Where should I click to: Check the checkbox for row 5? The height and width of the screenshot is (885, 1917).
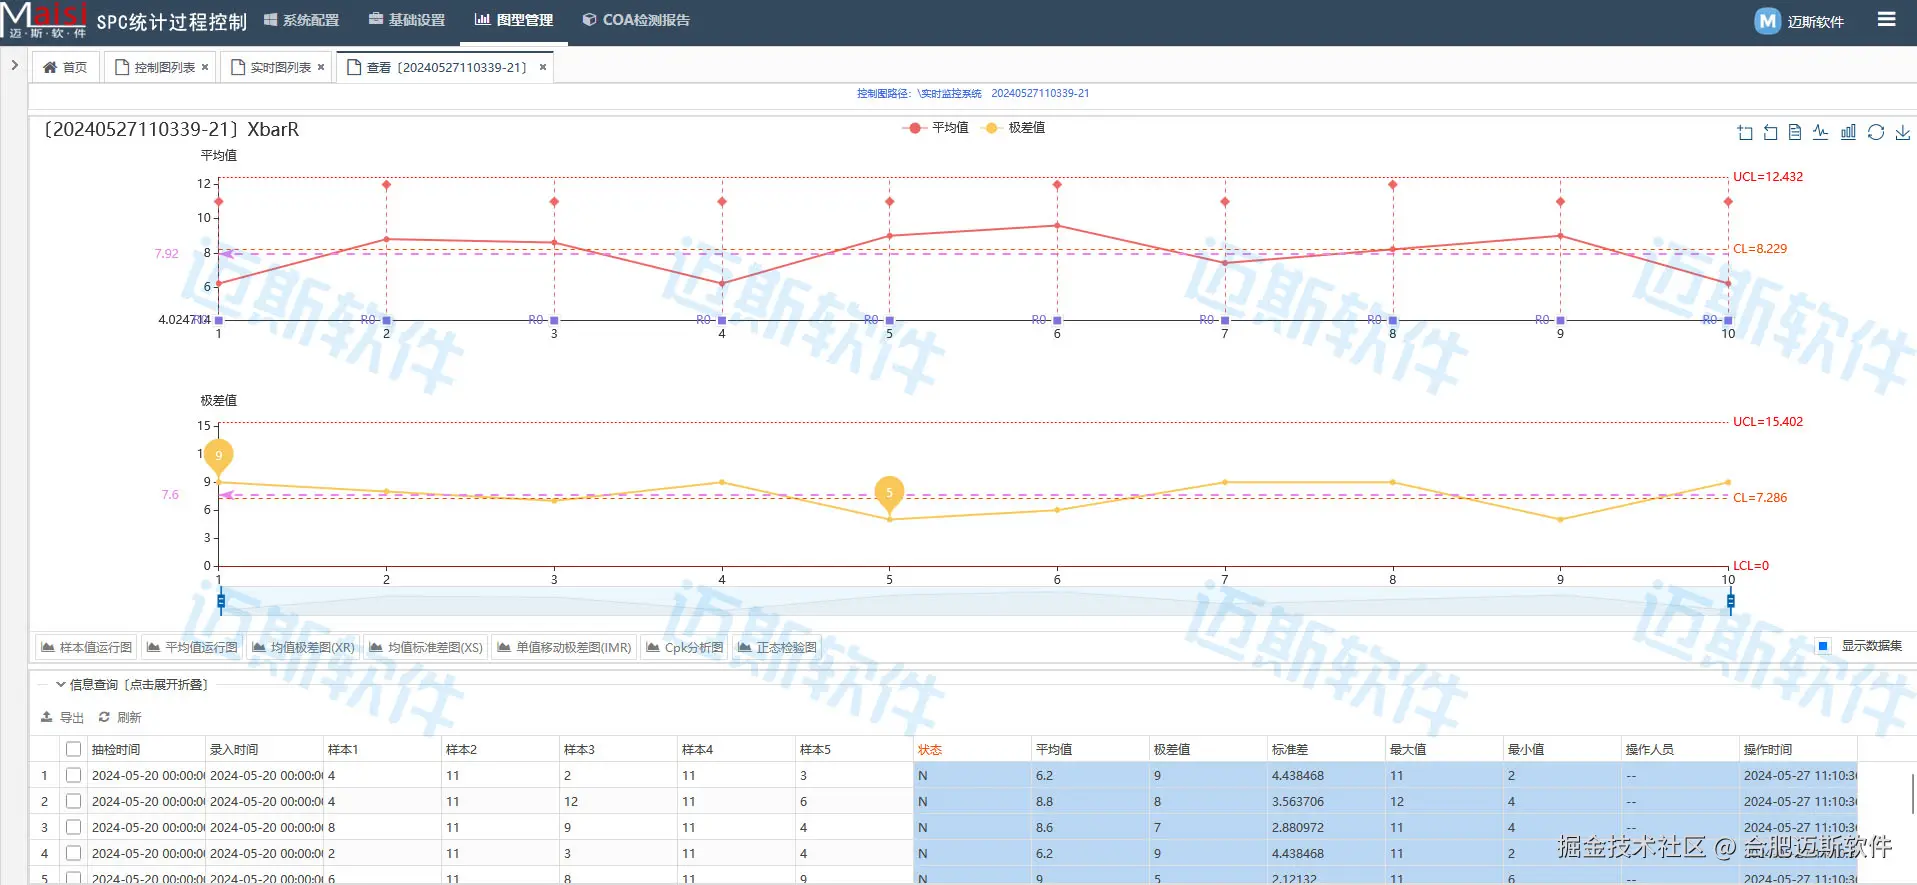73,878
